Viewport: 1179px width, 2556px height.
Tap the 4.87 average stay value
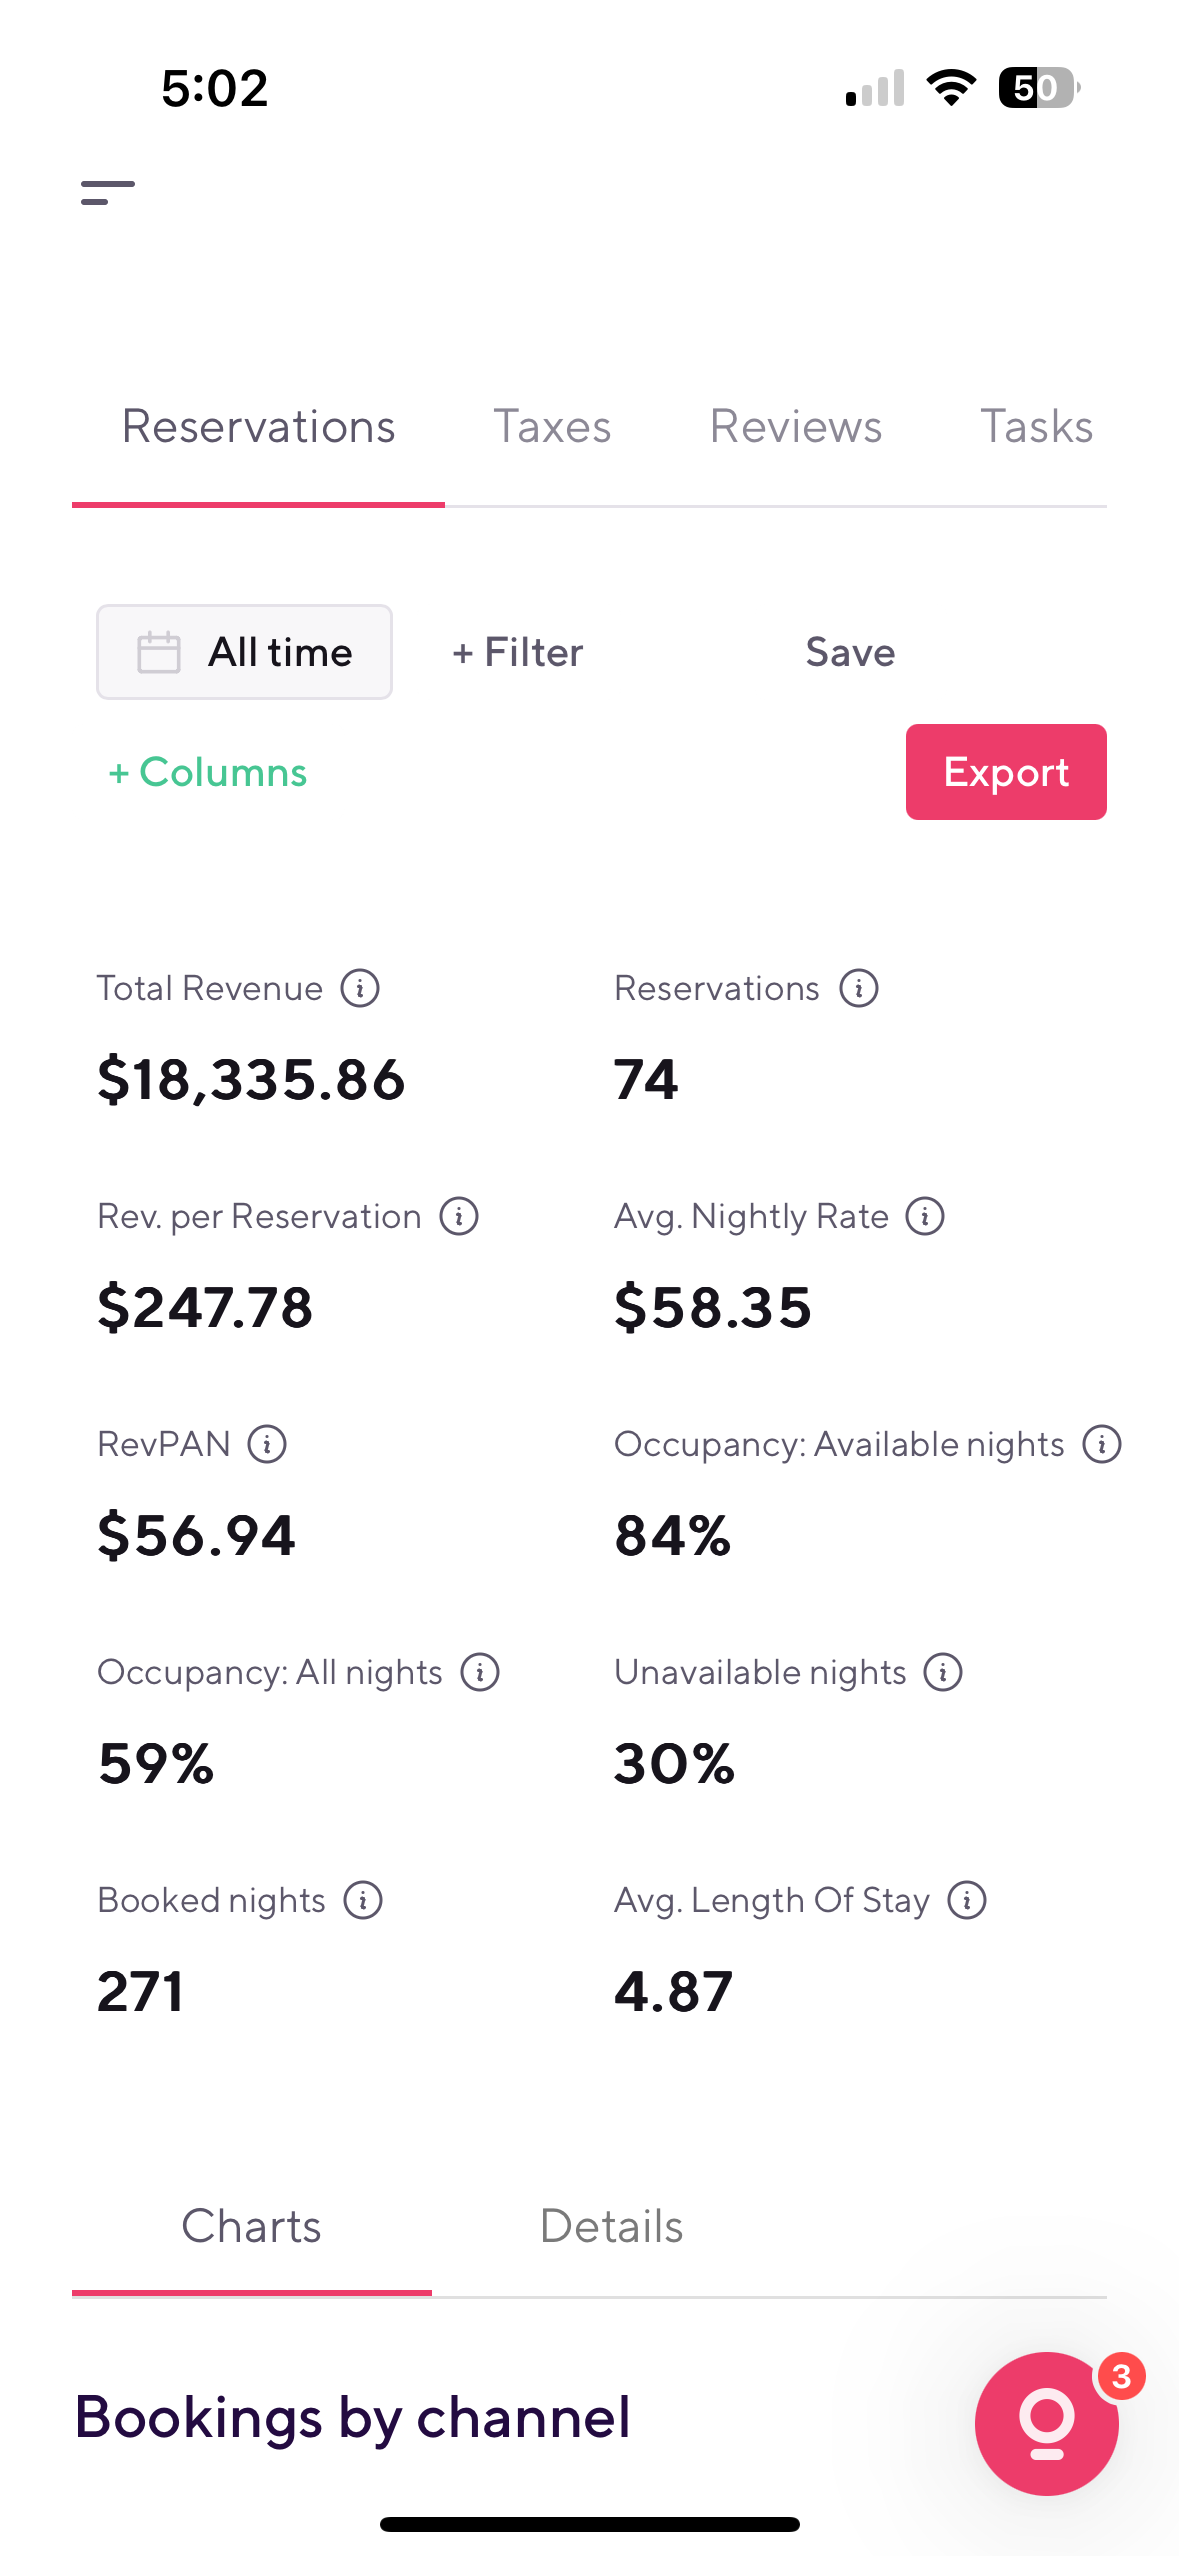point(673,1992)
